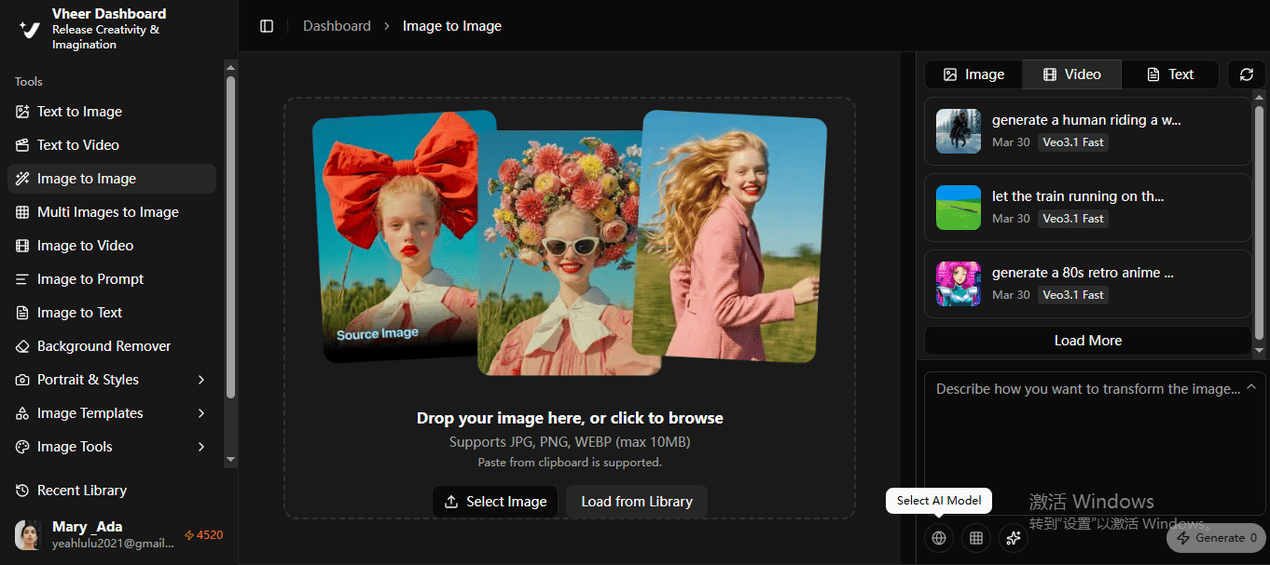This screenshot has height=565, width=1270.
Task: Expand the Image Templates submenu chevron
Action: click(201, 413)
